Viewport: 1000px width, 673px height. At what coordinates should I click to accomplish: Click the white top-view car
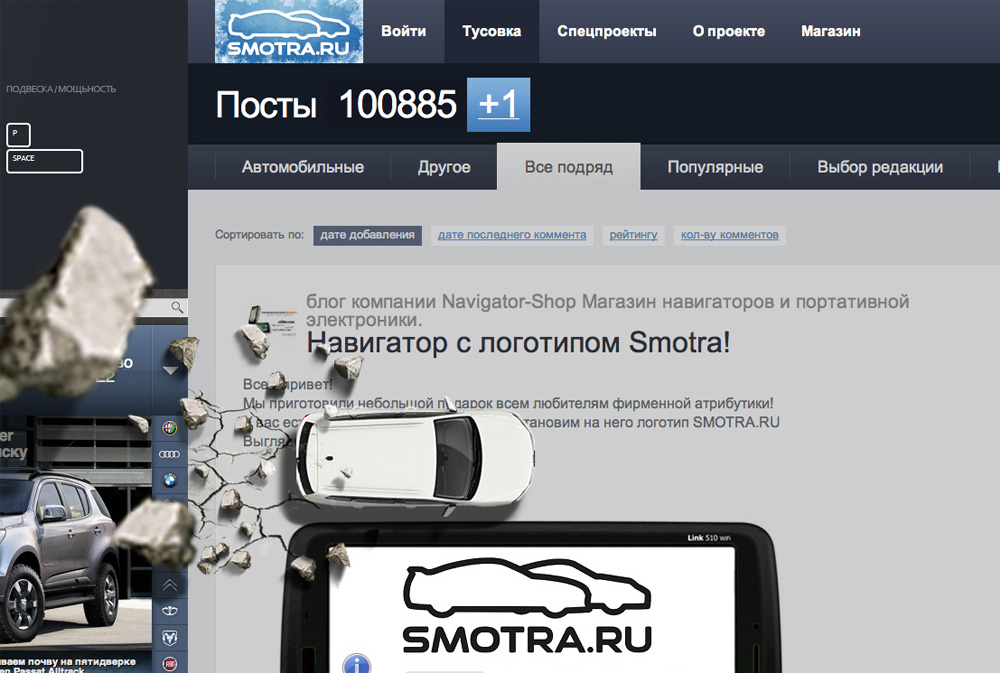click(x=415, y=456)
